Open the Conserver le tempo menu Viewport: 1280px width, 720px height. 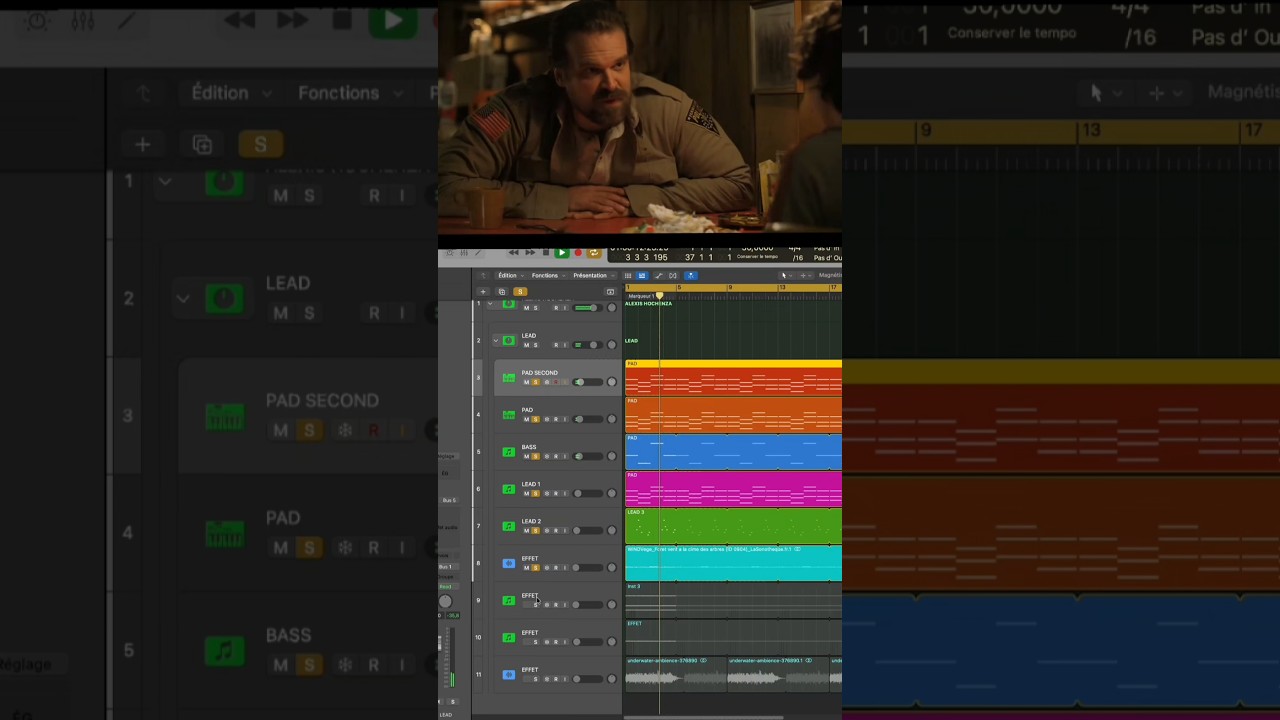pos(756,257)
